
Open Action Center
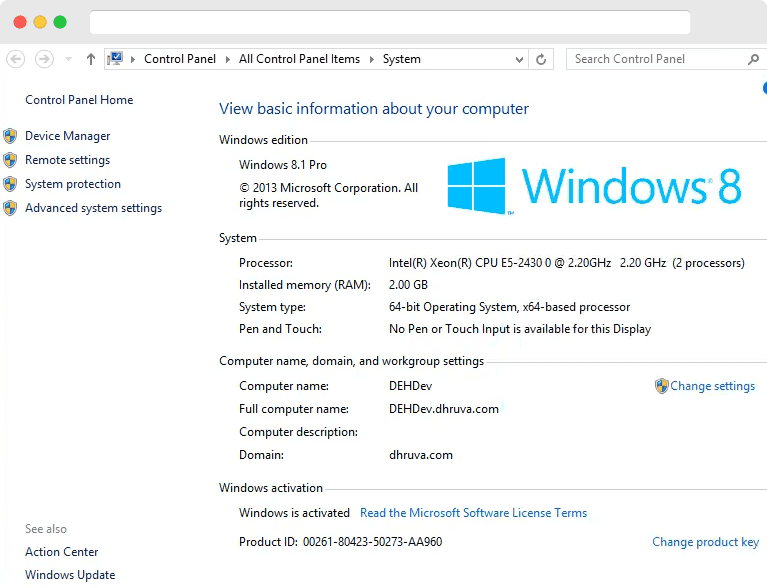click(62, 552)
